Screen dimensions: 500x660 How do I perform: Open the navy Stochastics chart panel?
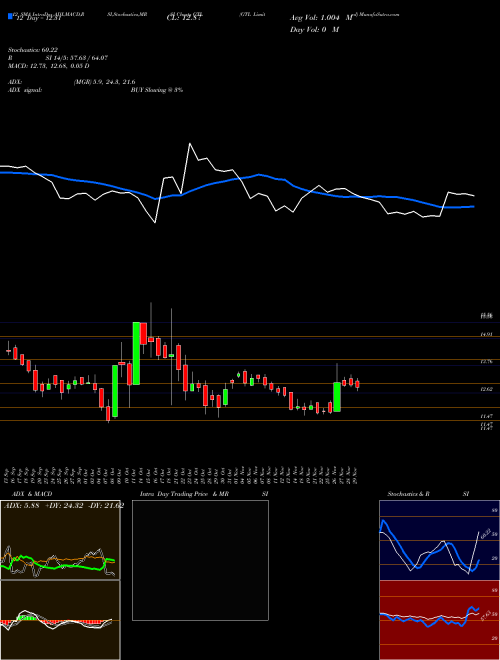pos(439,540)
